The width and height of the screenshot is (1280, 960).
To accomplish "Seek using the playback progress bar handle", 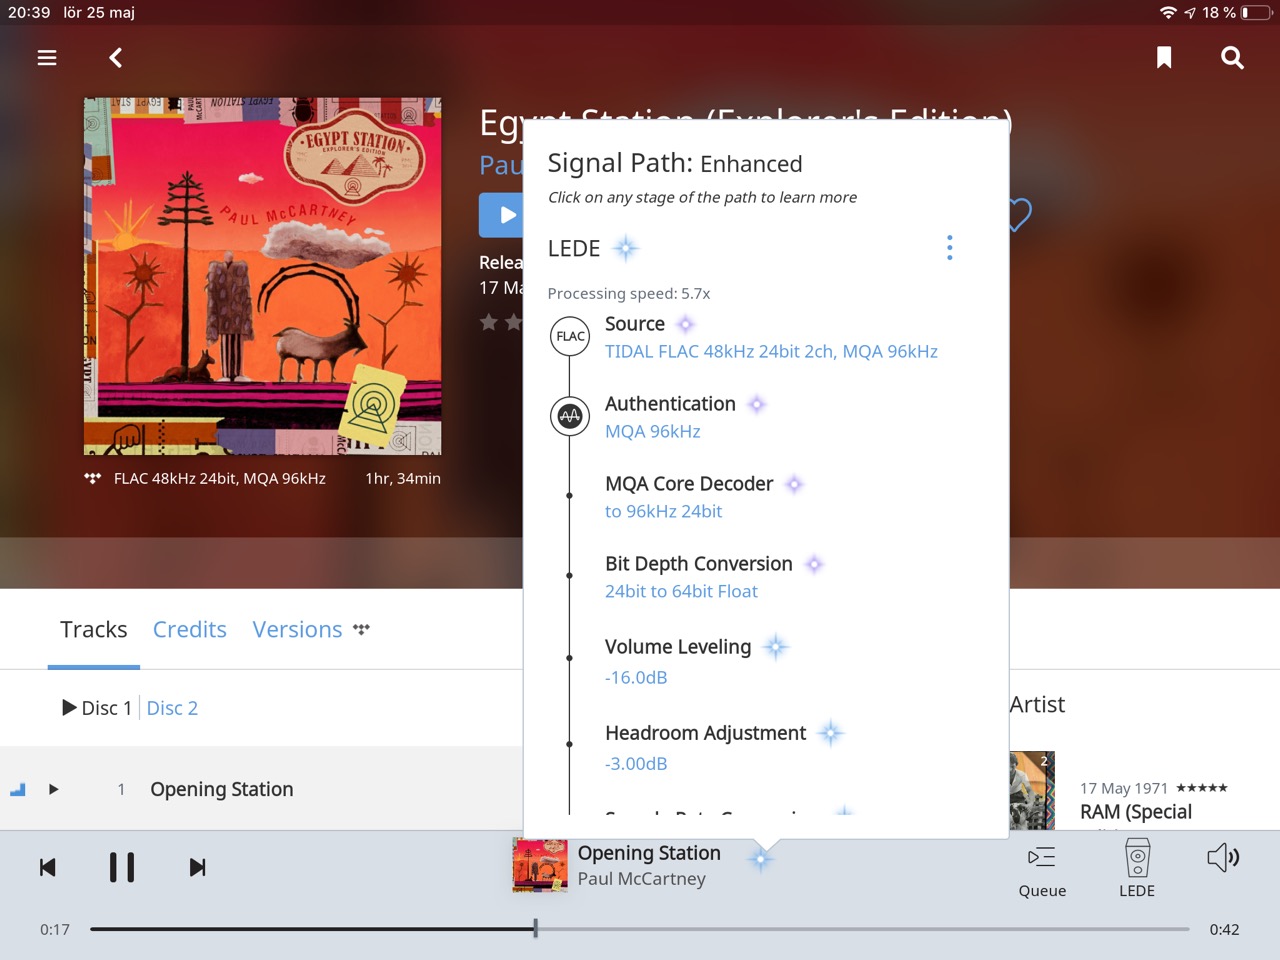I will [x=536, y=929].
